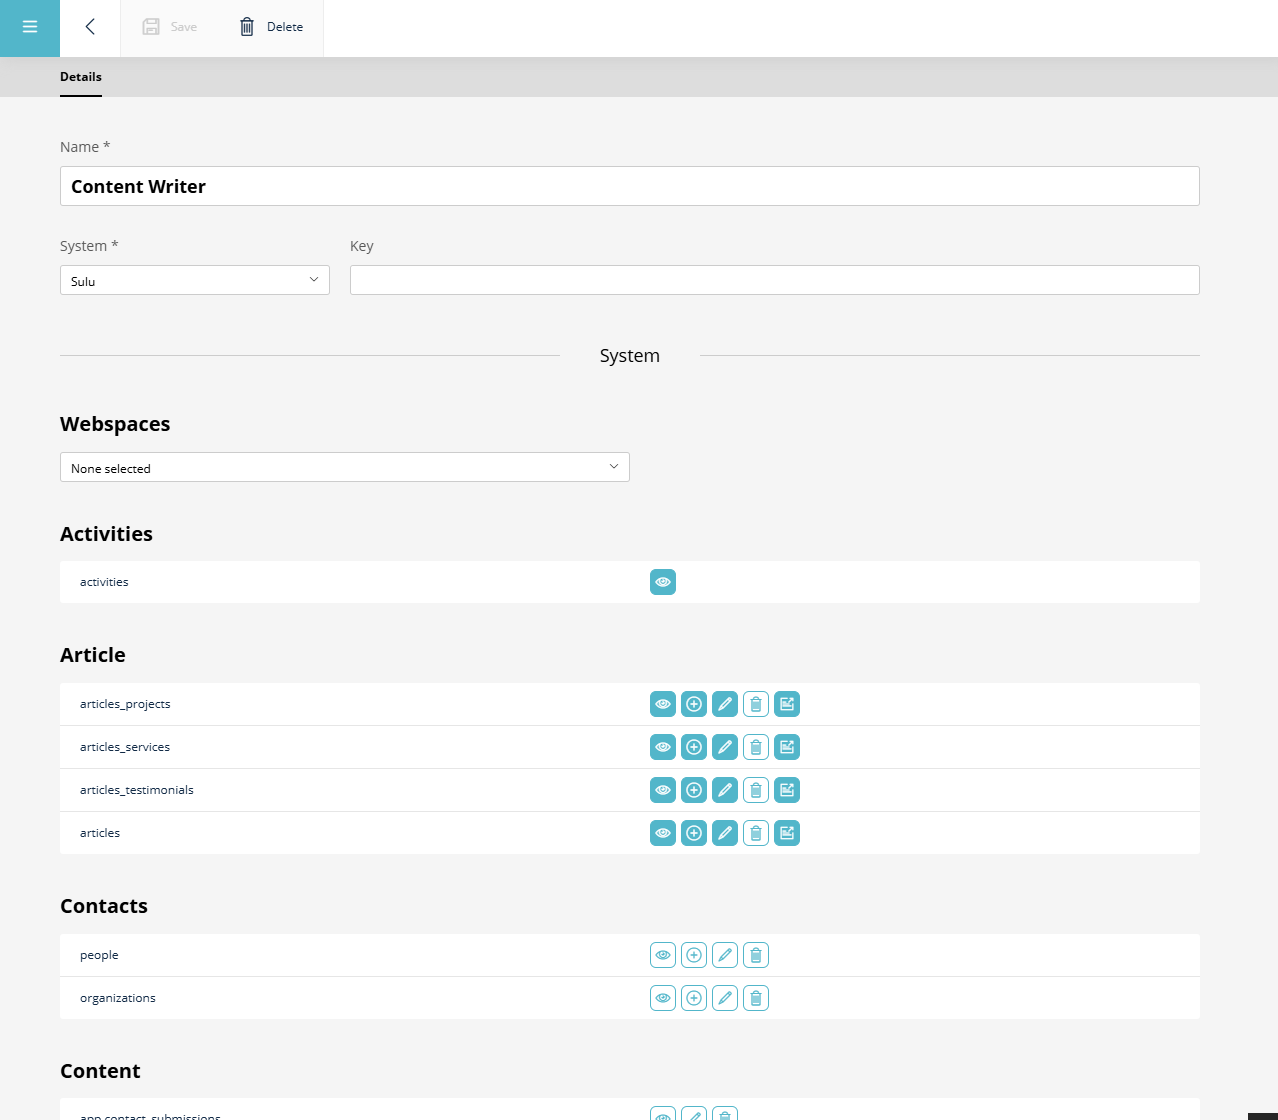Enable edit permission for organizations
This screenshot has height=1120, width=1278.
point(725,998)
